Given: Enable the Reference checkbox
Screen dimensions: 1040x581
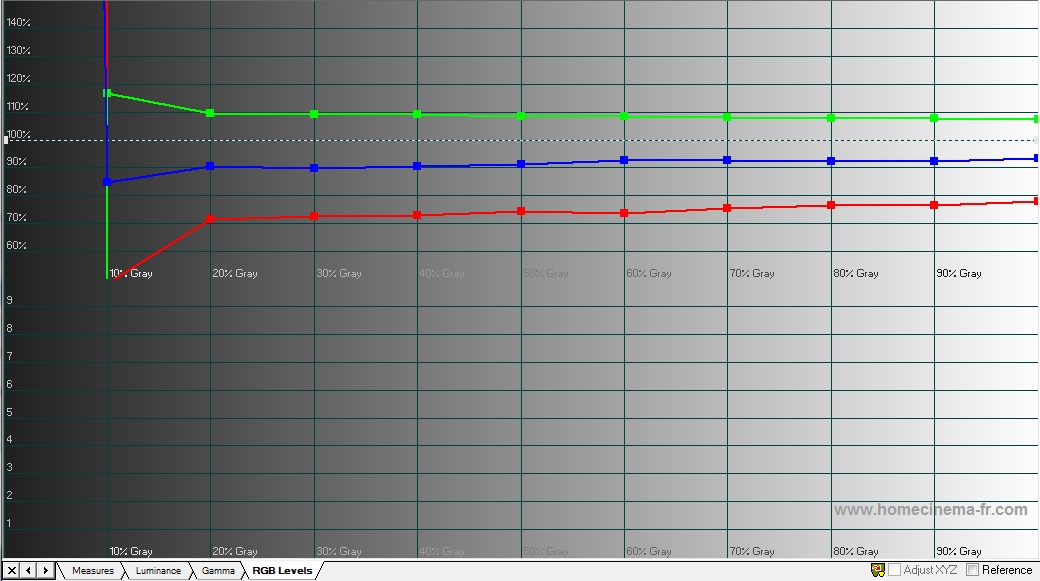Looking at the screenshot, I should click(x=973, y=570).
